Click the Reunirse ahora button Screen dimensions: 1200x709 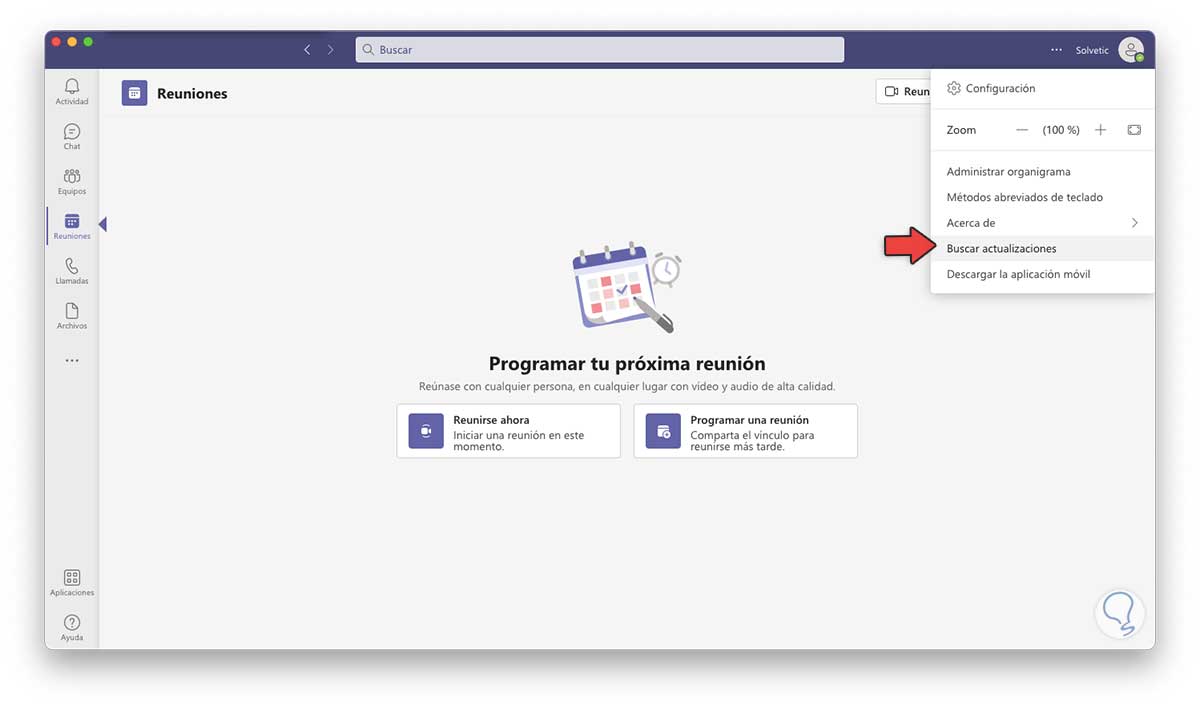click(x=508, y=431)
